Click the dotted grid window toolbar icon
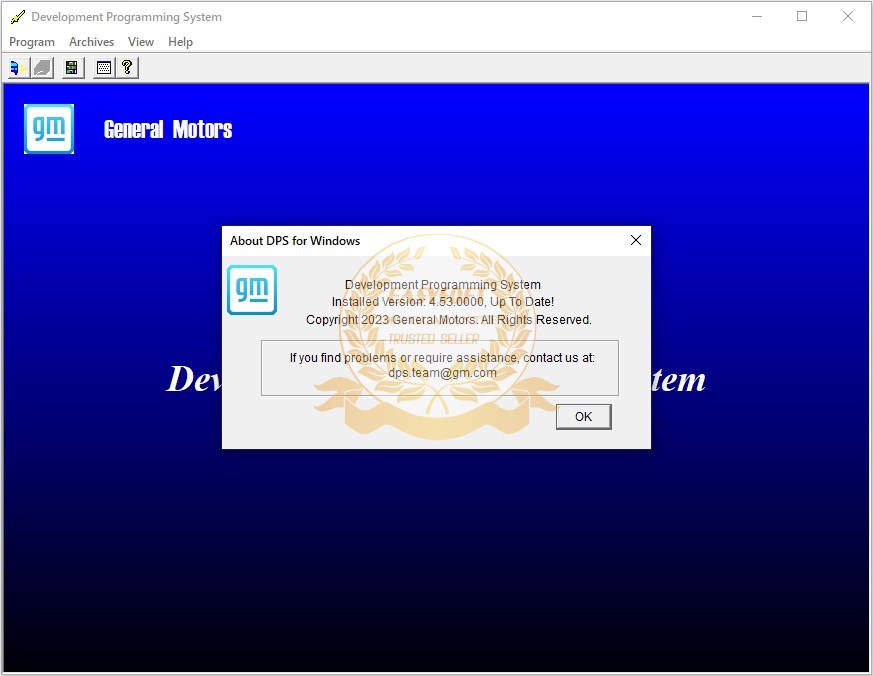Image resolution: width=873 pixels, height=676 pixels. click(x=104, y=68)
